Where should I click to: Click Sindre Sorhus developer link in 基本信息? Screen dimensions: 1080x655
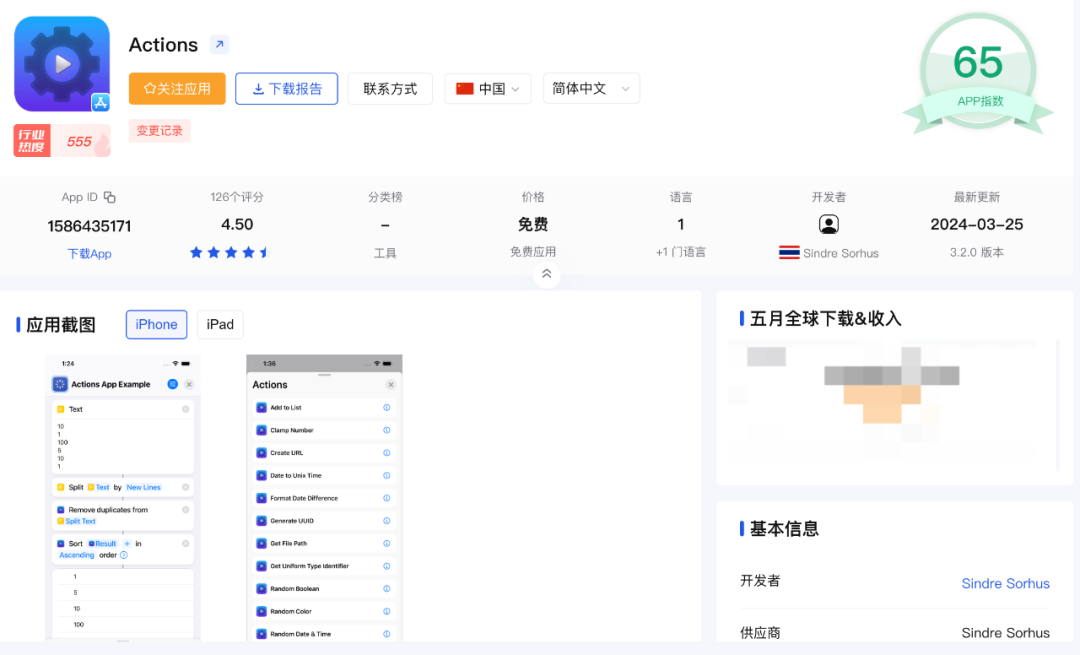[x=1005, y=583]
